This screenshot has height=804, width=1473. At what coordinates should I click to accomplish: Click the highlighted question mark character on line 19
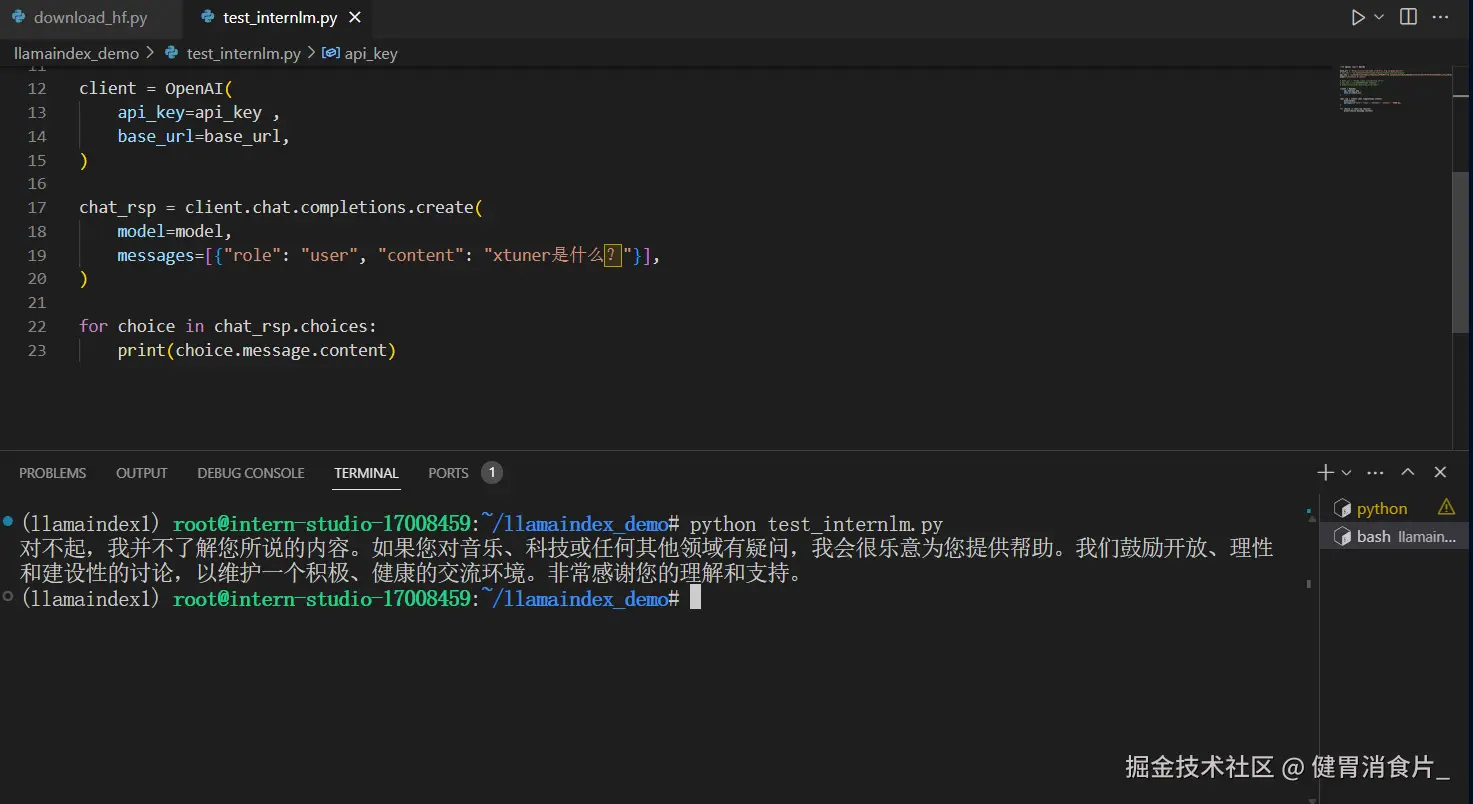pos(612,256)
